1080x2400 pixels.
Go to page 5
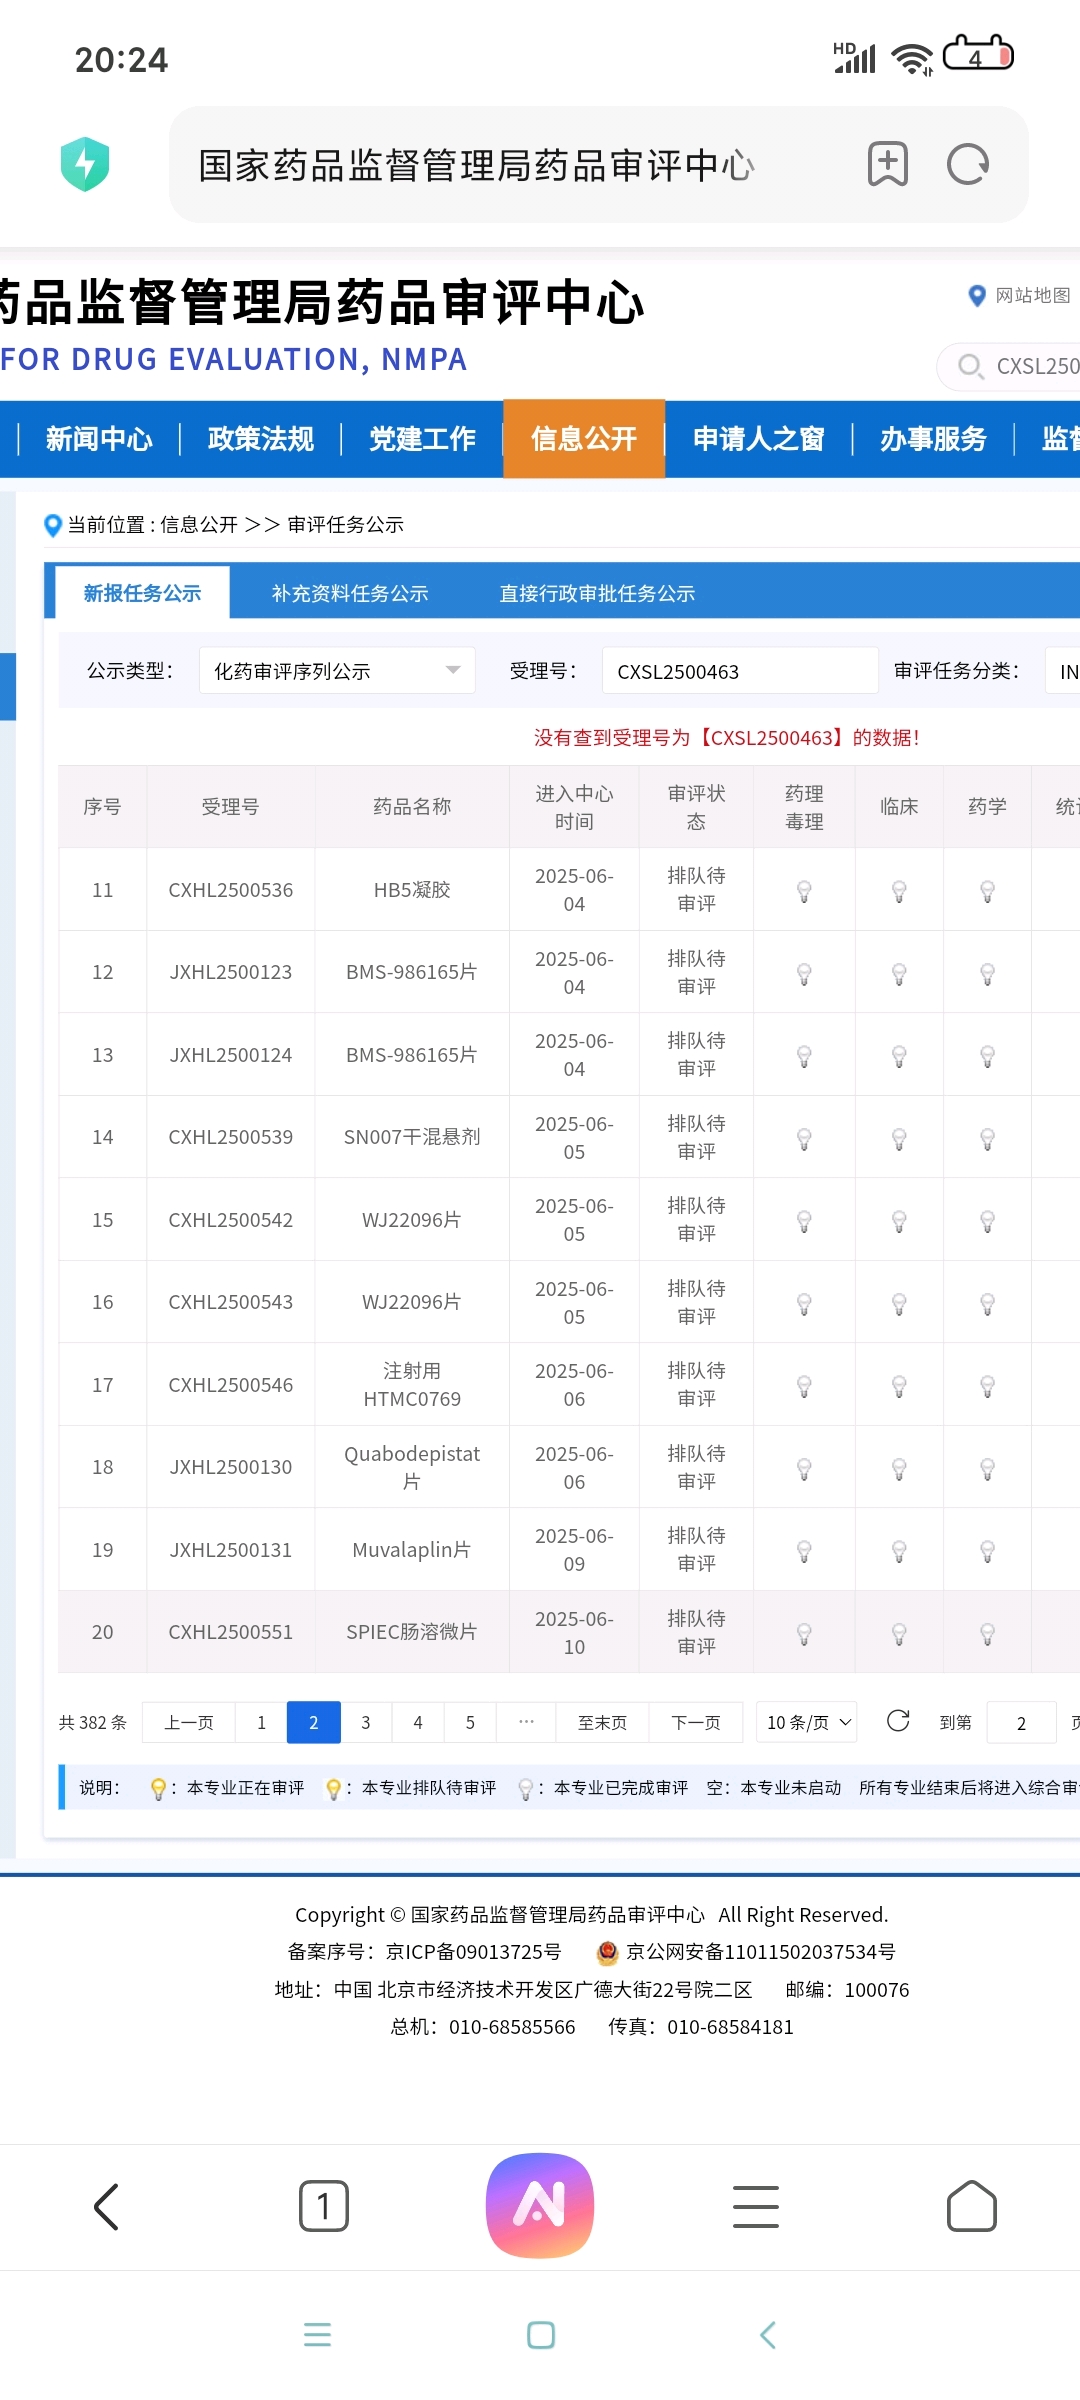pos(470,1722)
